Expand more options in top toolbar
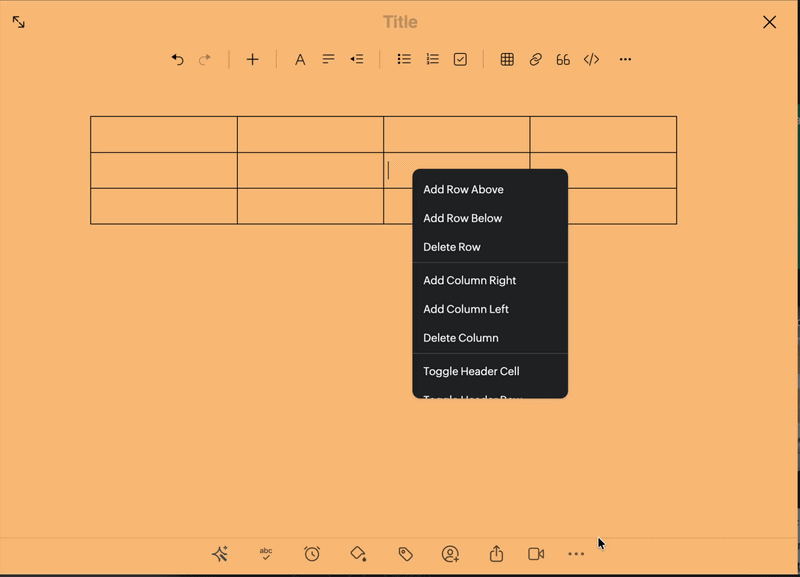Image resolution: width=800 pixels, height=577 pixels. [625, 60]
